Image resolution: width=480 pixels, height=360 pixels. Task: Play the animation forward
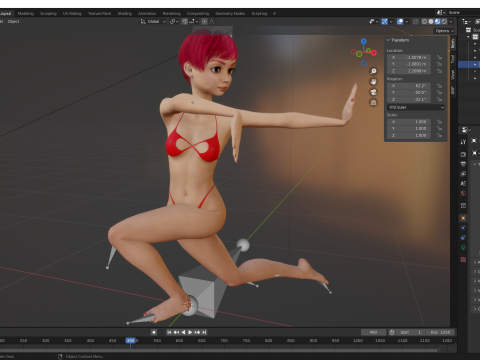pos(190,332)
